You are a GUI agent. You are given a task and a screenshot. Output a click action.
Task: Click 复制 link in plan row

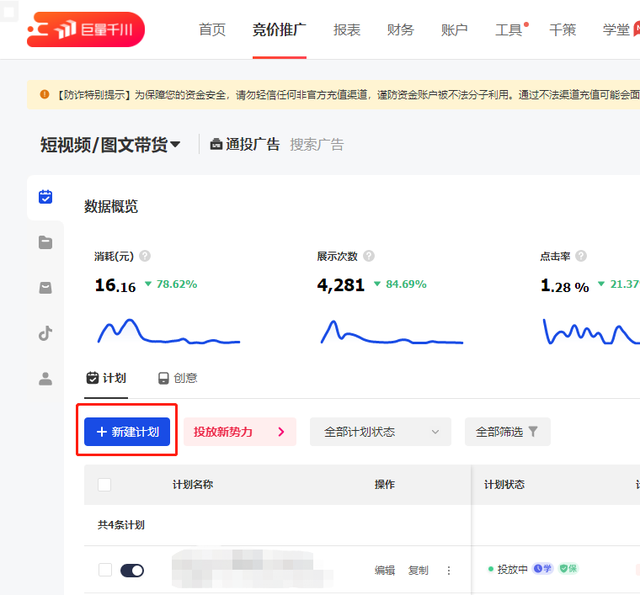418,570
